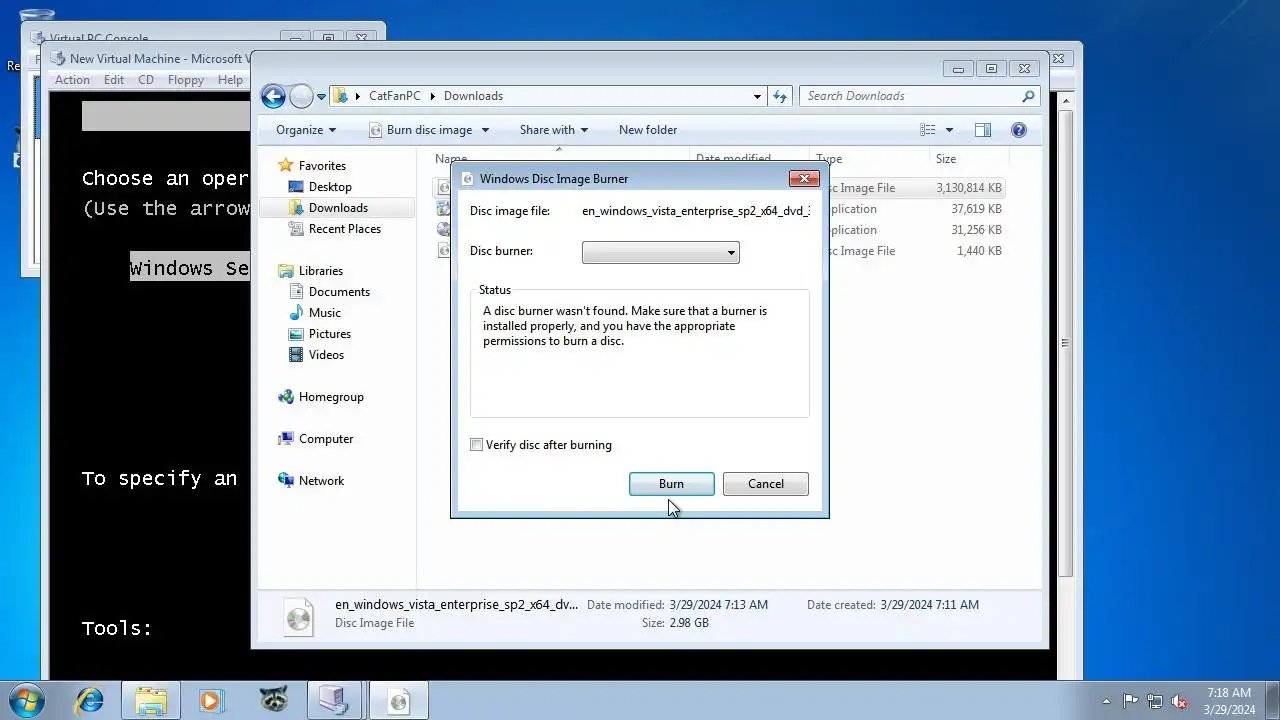Select Libraries in navigation pane
1280x720 pixels.
(x=321, y=271)
